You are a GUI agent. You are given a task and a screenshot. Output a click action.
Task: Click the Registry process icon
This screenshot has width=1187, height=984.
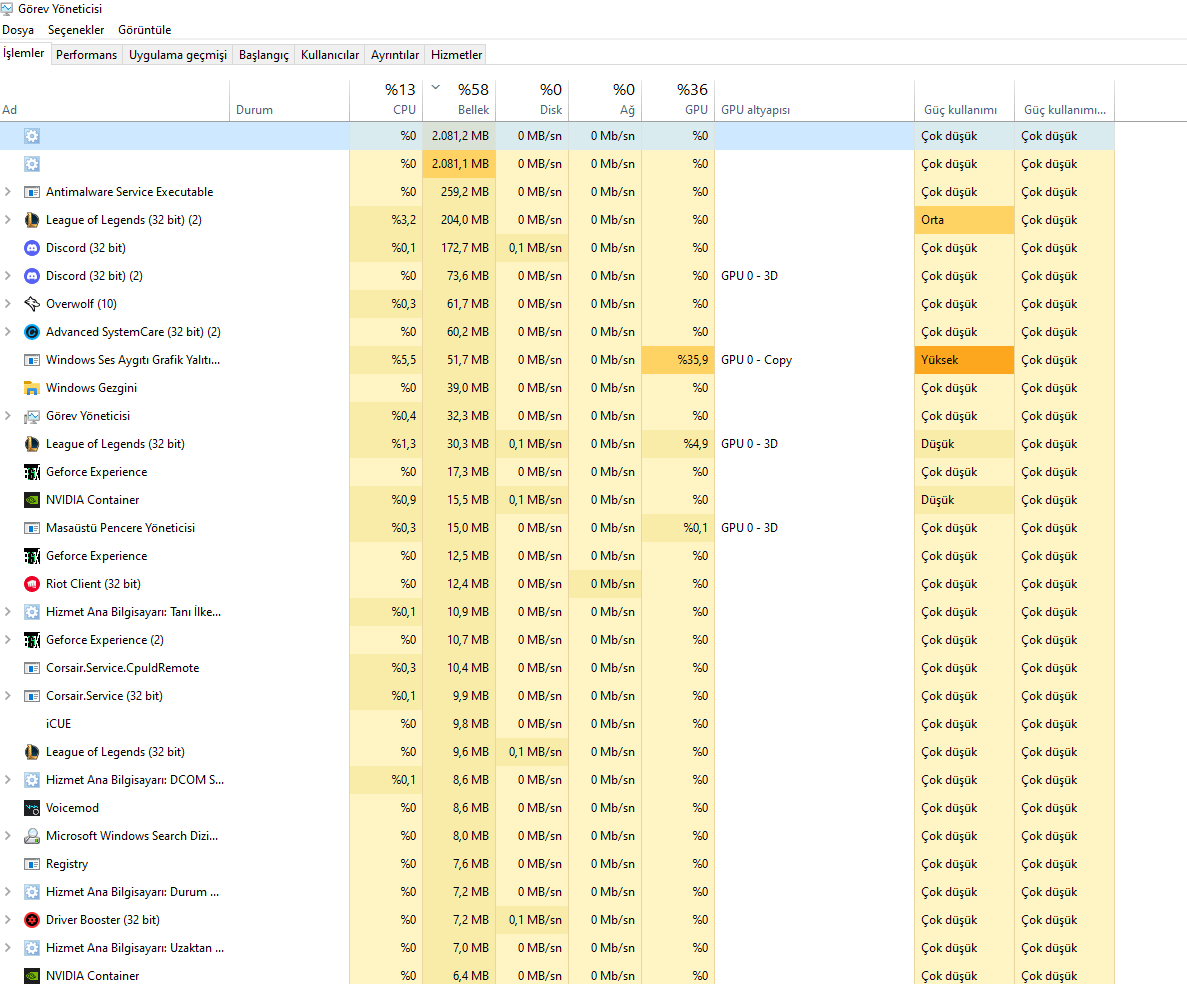pyautogui.click(x=32, y=864)
